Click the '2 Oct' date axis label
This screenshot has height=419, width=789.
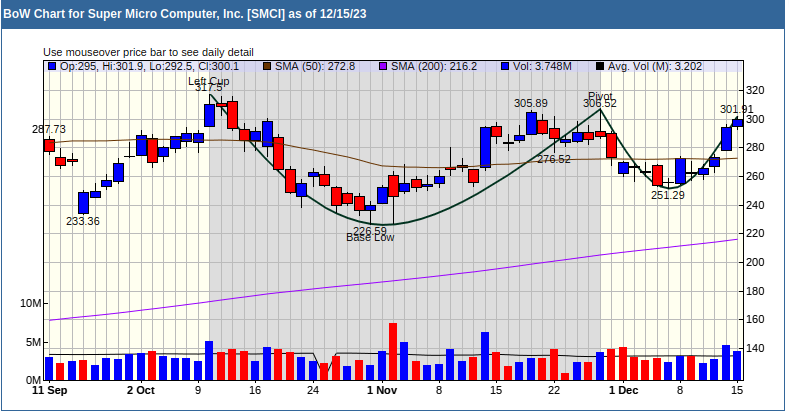pyautogui.click(x=141, y=390)
